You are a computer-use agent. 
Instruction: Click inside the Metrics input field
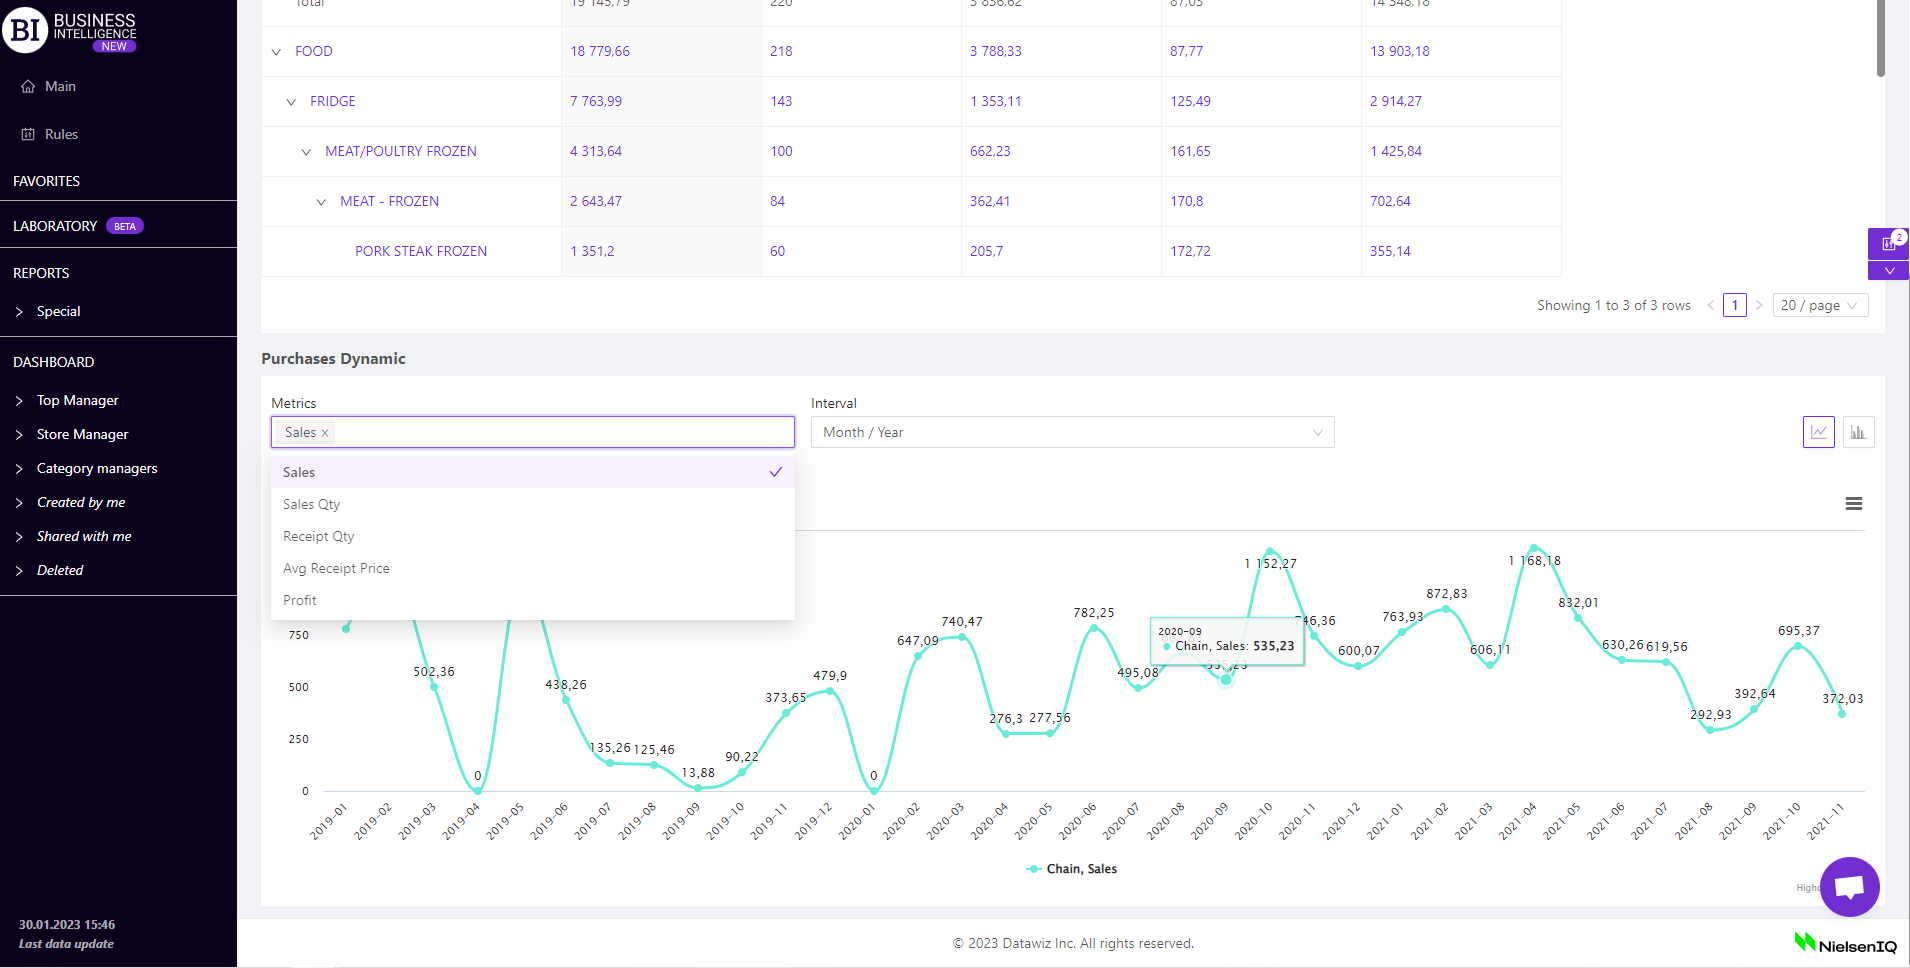(x=560, y=432)
